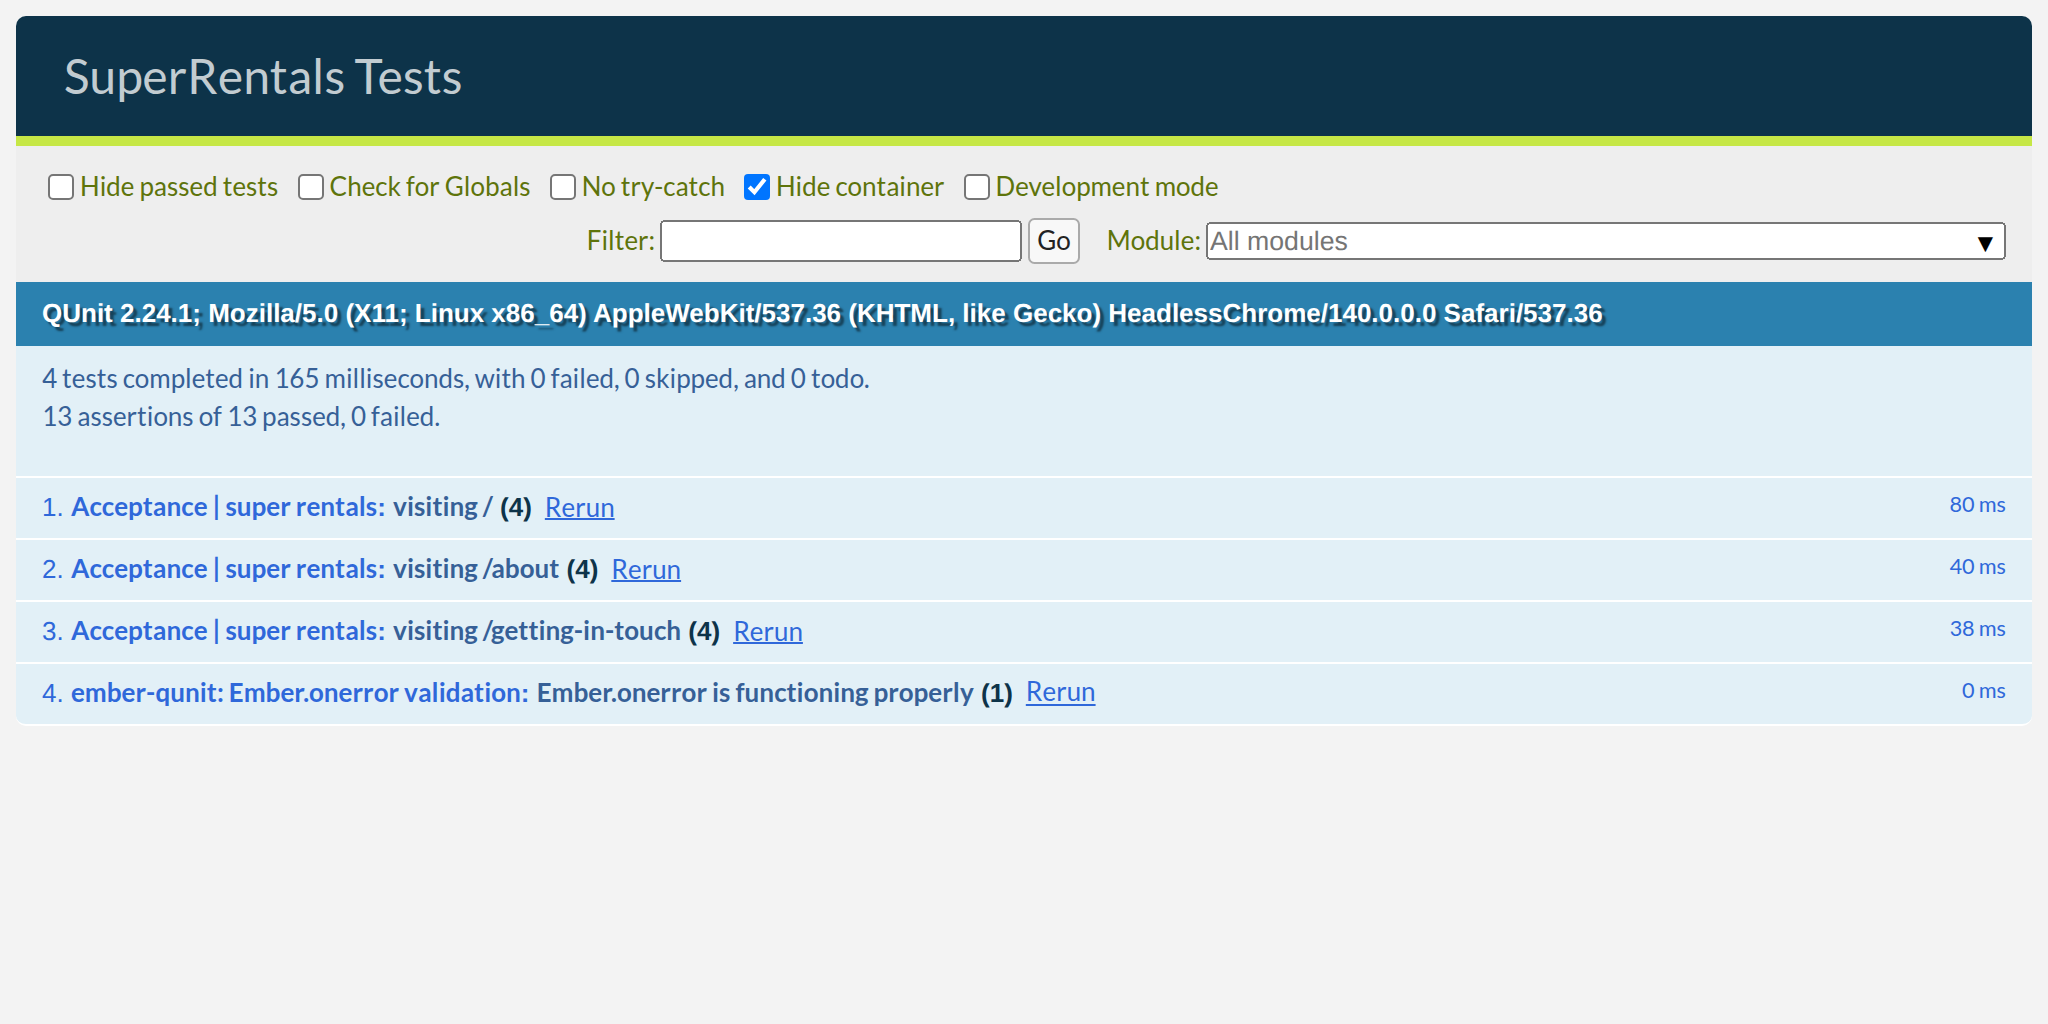The image size is (2048, 1024).
Task: Check the Check for Globals option
Action: (x=310, y=187)
